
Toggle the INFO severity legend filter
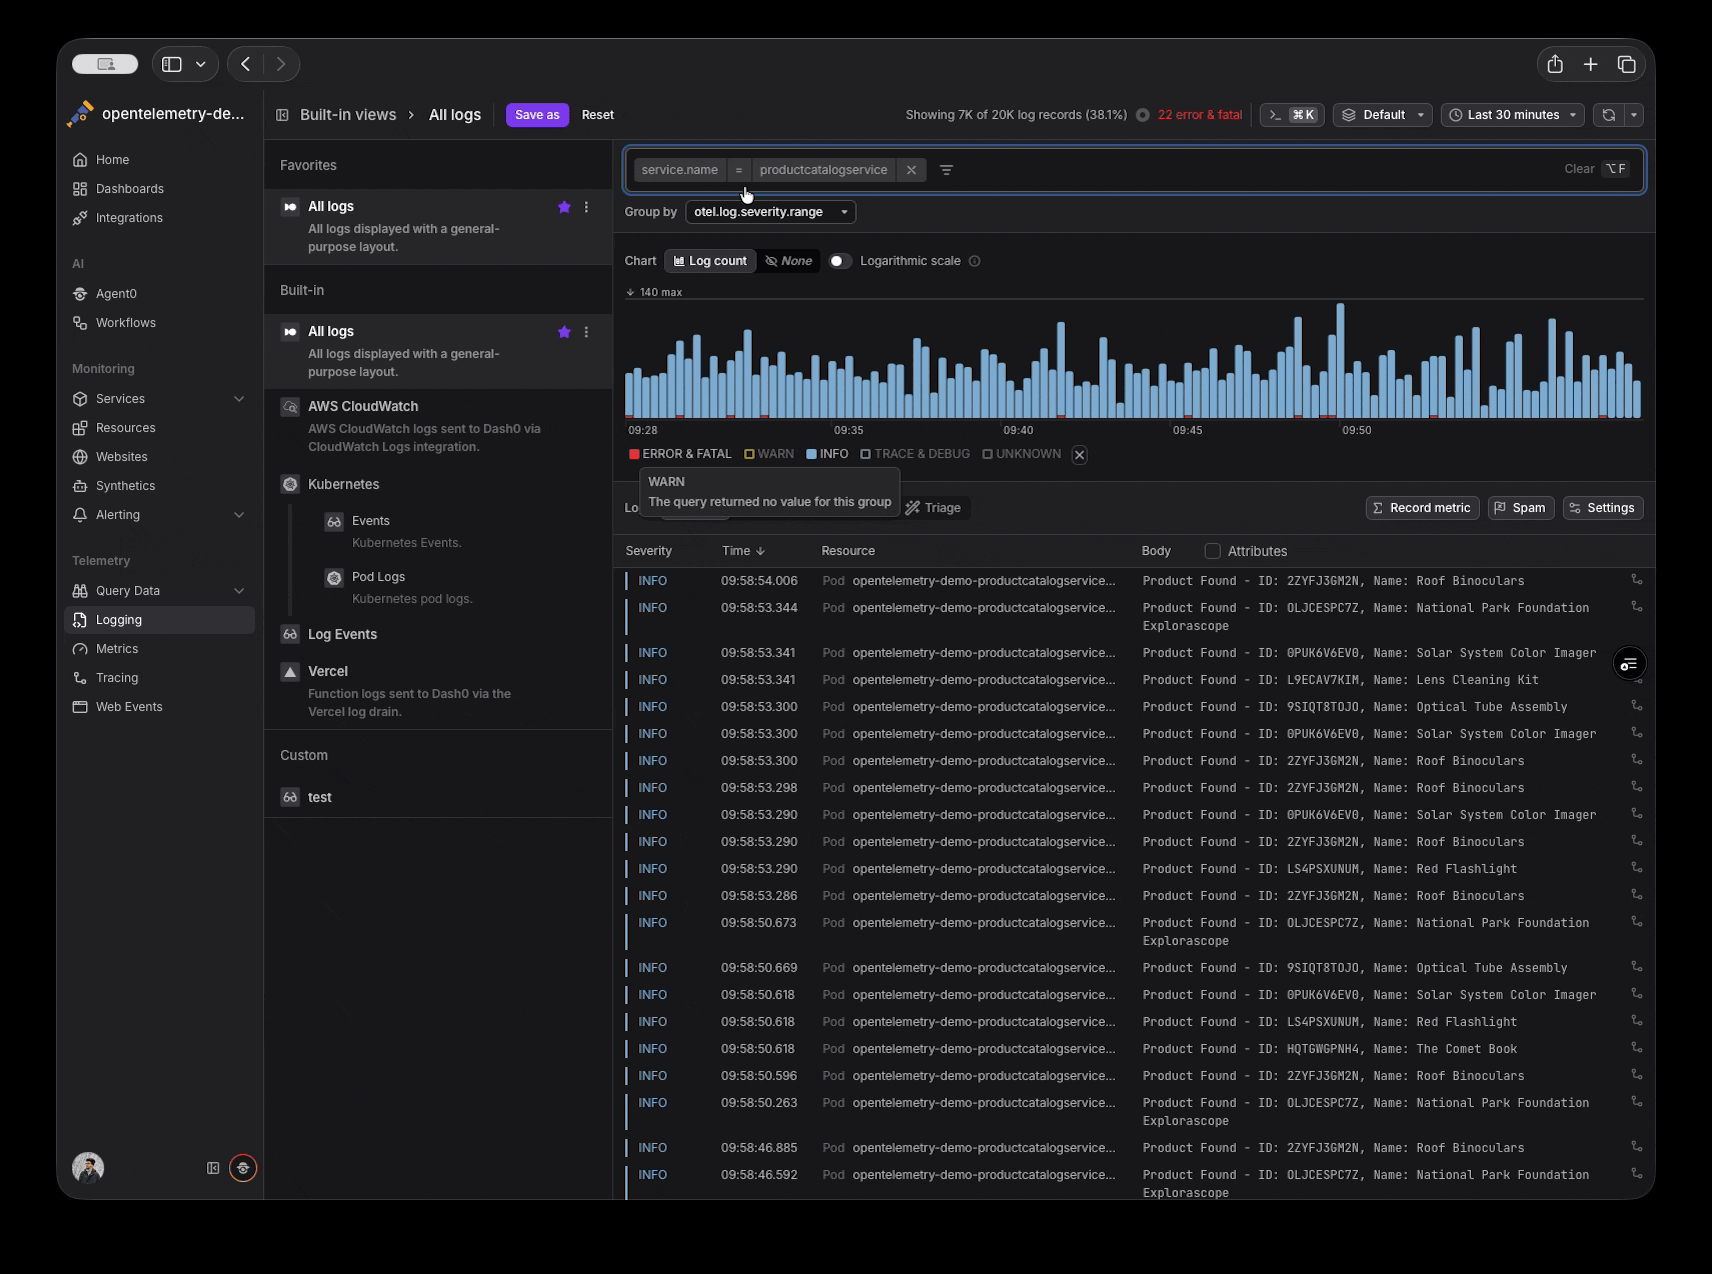827,454
